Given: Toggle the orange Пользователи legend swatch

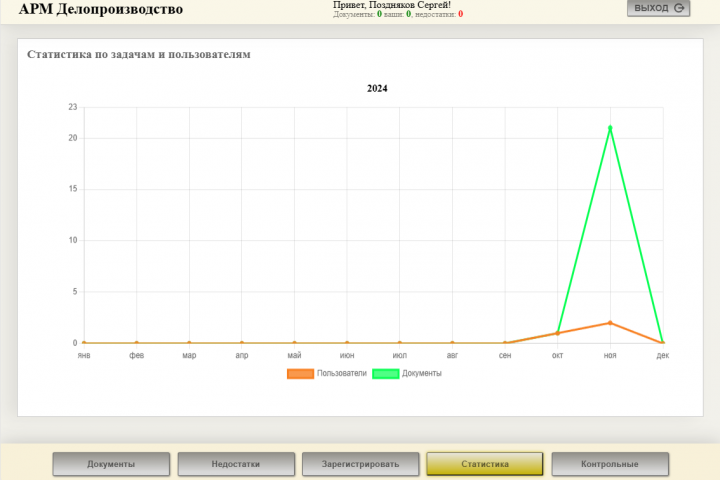Looking at the screenshot, I should (x=300, y=373).
